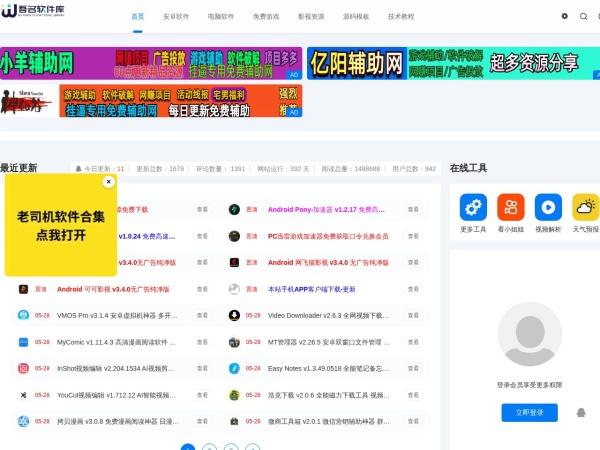Open the 视频解析 play tool icon

coord(548,207)
